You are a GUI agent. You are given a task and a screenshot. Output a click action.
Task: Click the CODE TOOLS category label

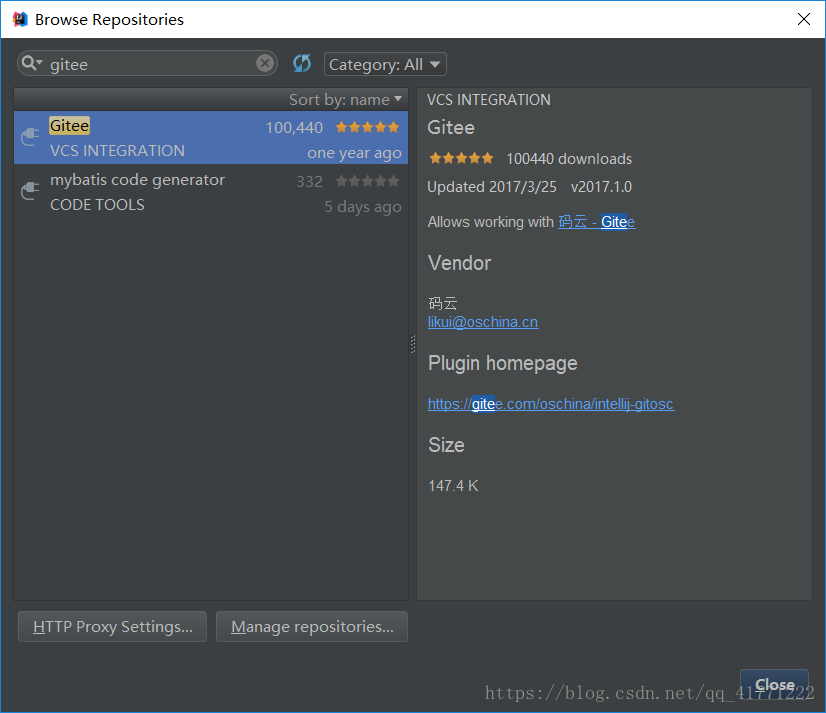(97, 205)
